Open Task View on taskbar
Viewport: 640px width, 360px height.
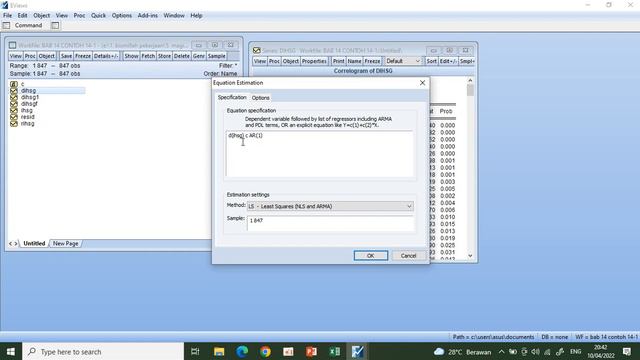[195, 351]
